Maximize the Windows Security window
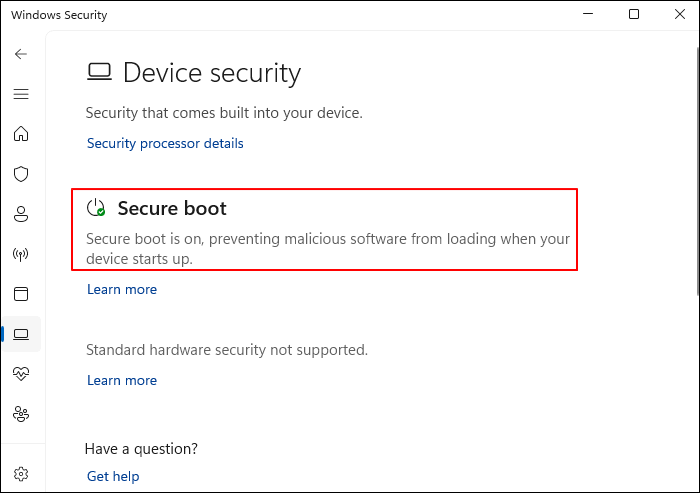Viewport: 700px width, 493px height. 634,15
